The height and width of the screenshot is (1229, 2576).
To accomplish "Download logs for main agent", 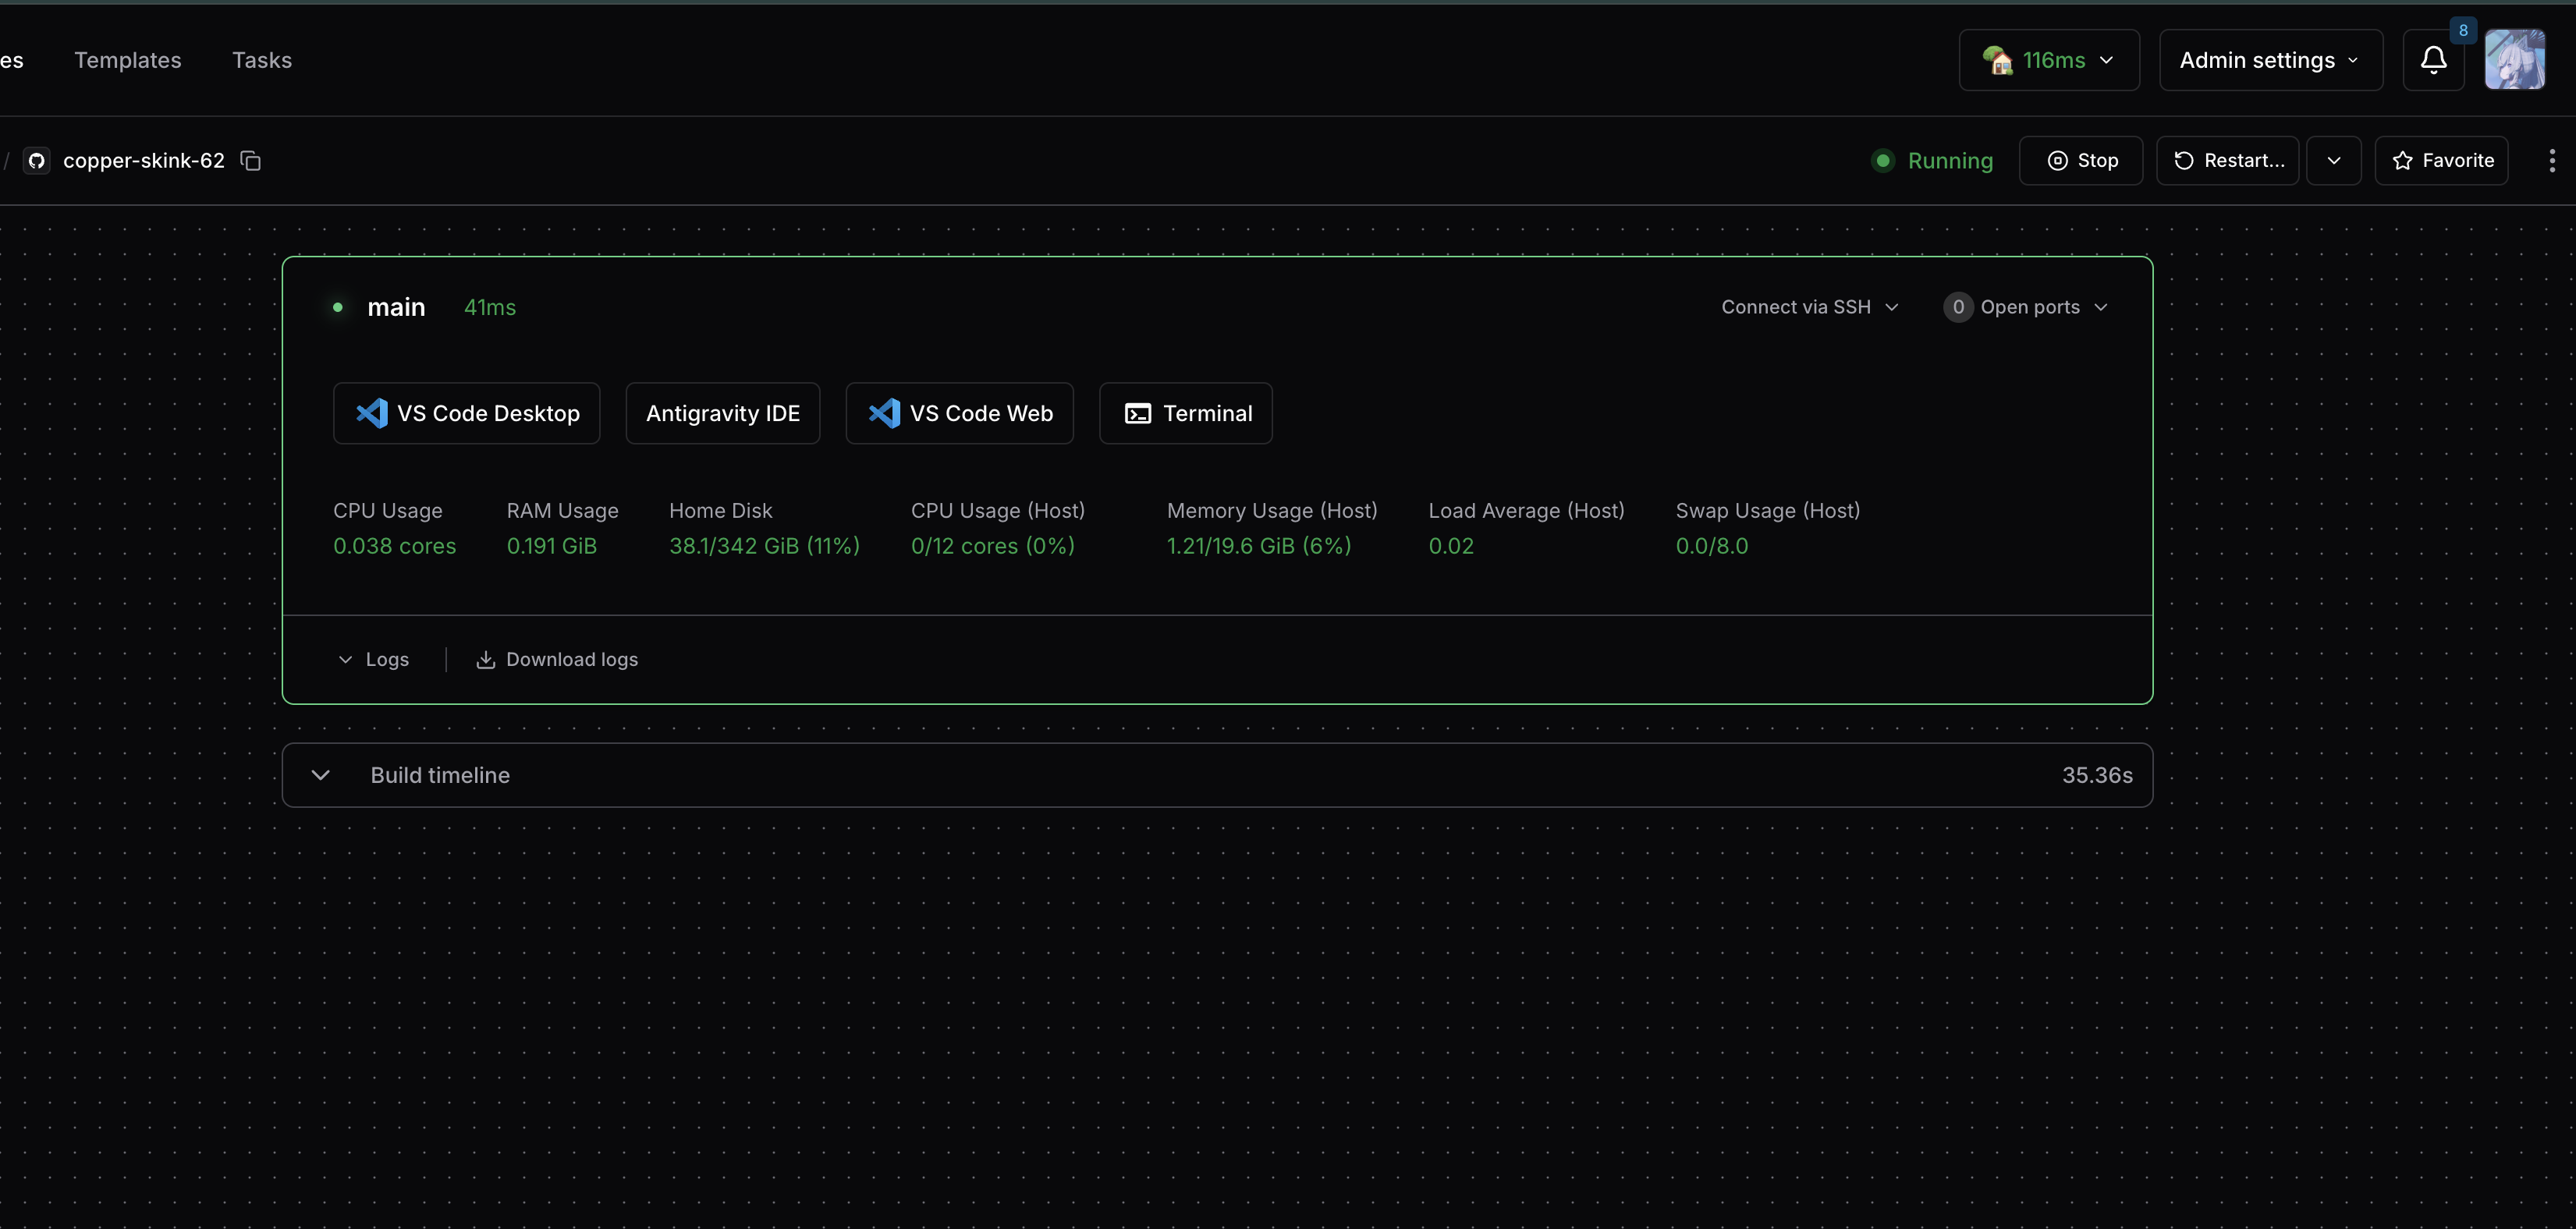I will (x=557, y=659).
